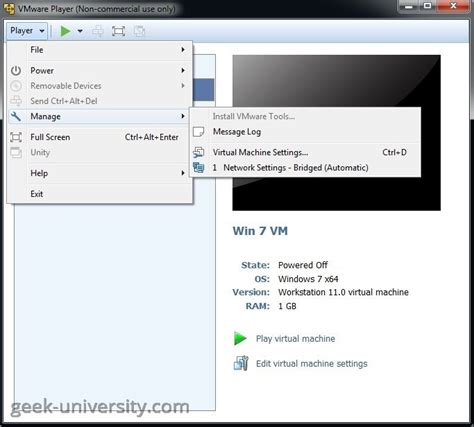Click the Full Screen icon in menu
This screenshot has height=427, width=474.
click(16, 137)
